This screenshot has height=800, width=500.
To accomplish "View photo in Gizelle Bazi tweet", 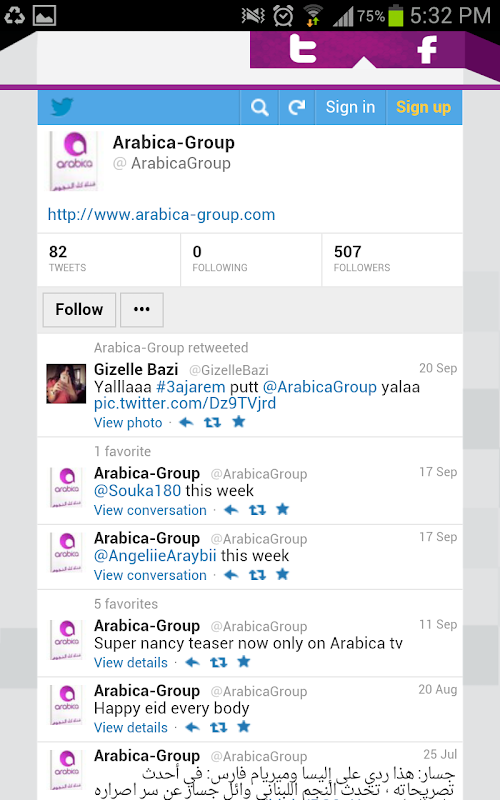I will (x=128, y=422).
